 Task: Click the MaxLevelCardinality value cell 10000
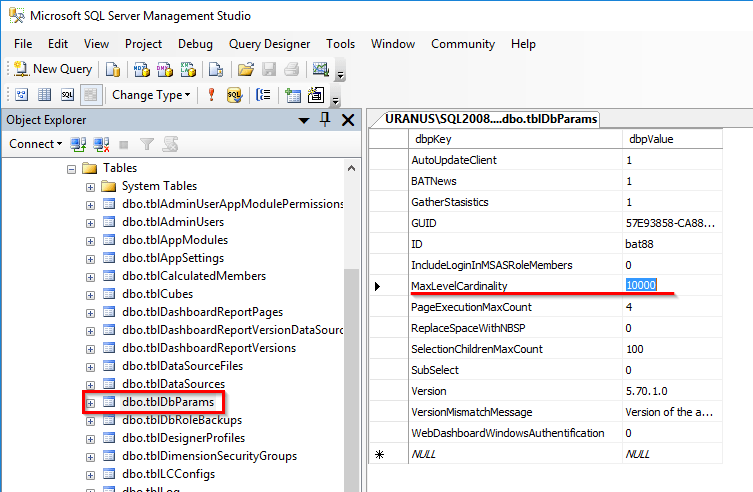point(672,285)
